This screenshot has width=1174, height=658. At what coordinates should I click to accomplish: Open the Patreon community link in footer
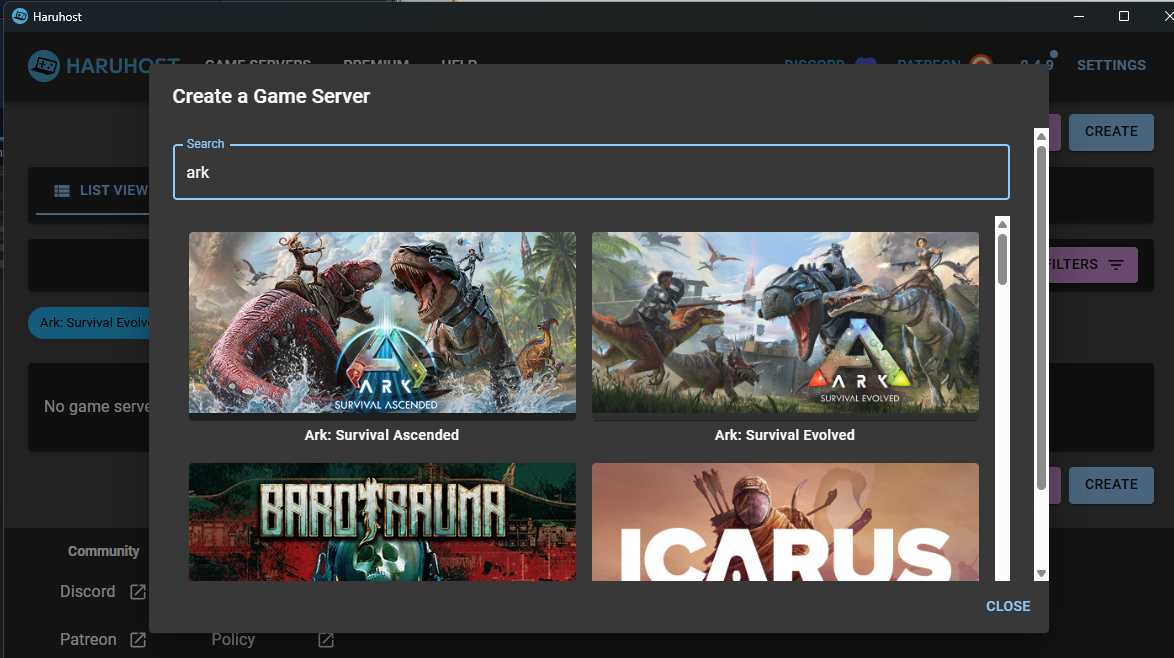[88, 639]
